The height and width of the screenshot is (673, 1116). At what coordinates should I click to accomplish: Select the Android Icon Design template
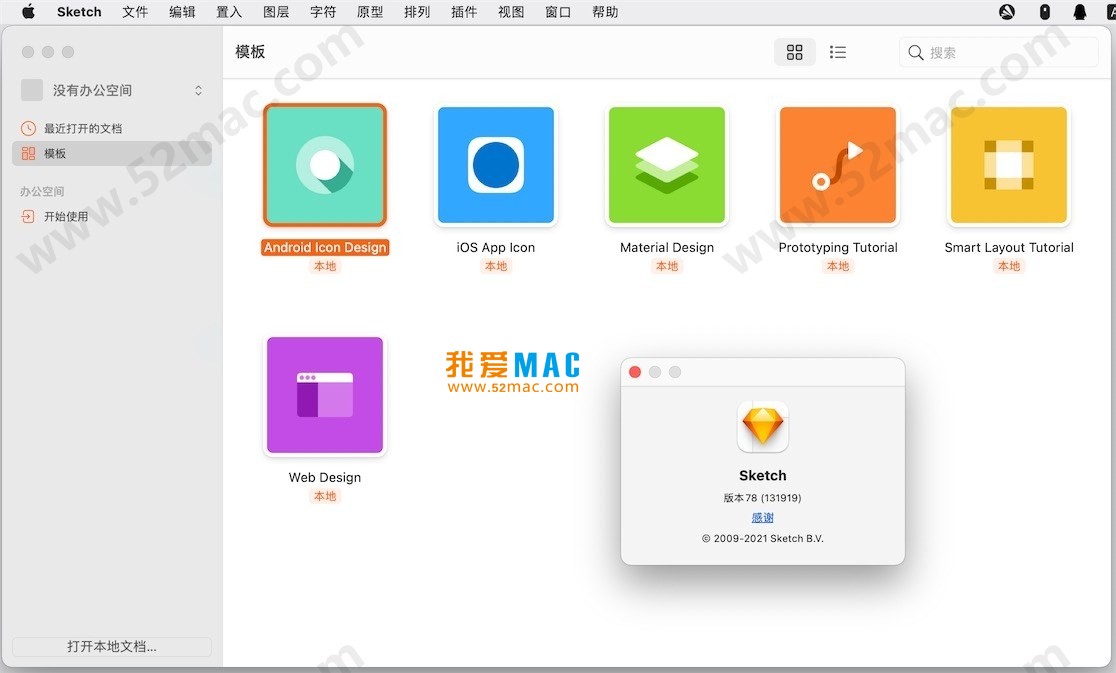pos(324,165)
